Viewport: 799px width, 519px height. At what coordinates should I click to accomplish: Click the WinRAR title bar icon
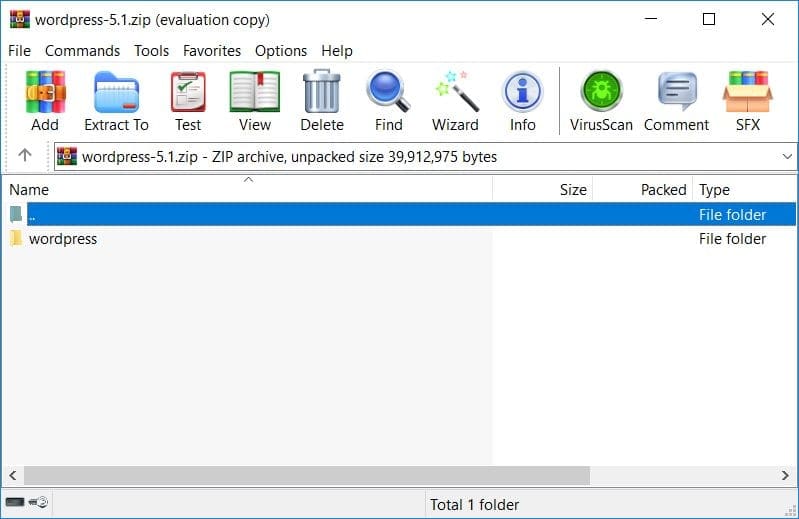20,19
